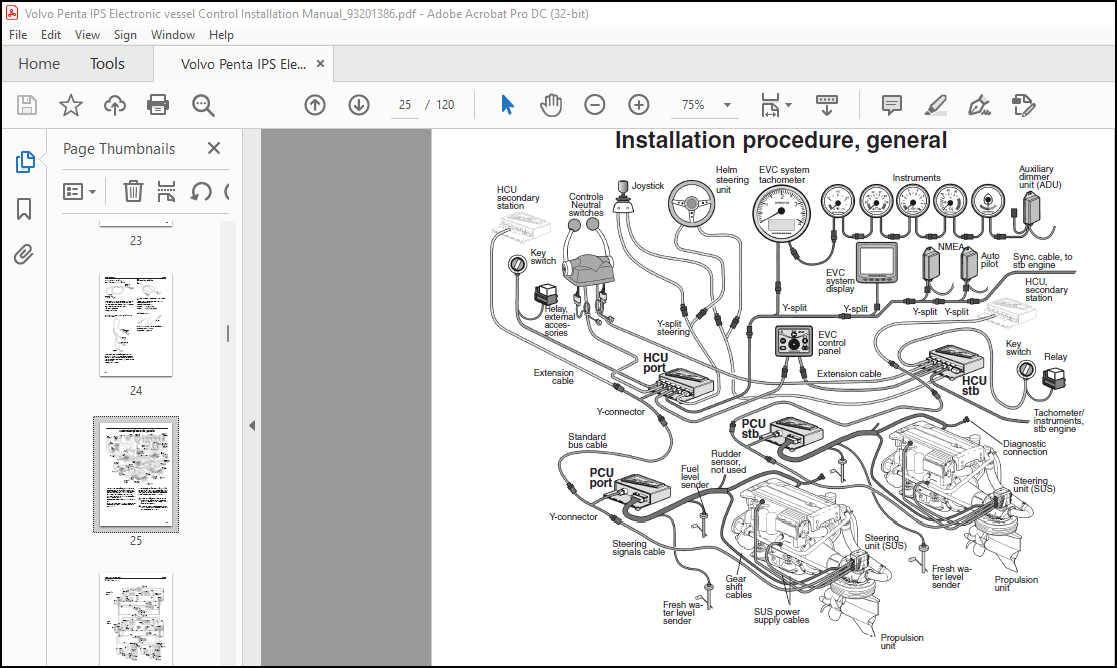Close the Volvo Penta document tab
The image size is (1117, 668).
321,63
